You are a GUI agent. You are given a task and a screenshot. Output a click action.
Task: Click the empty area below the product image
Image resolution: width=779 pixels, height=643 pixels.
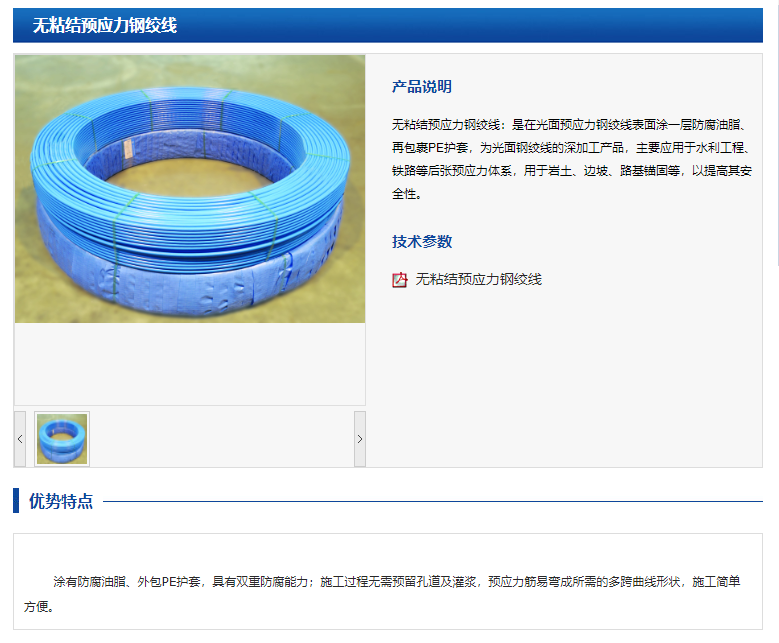pyautogui.click(x=190, y=364)
